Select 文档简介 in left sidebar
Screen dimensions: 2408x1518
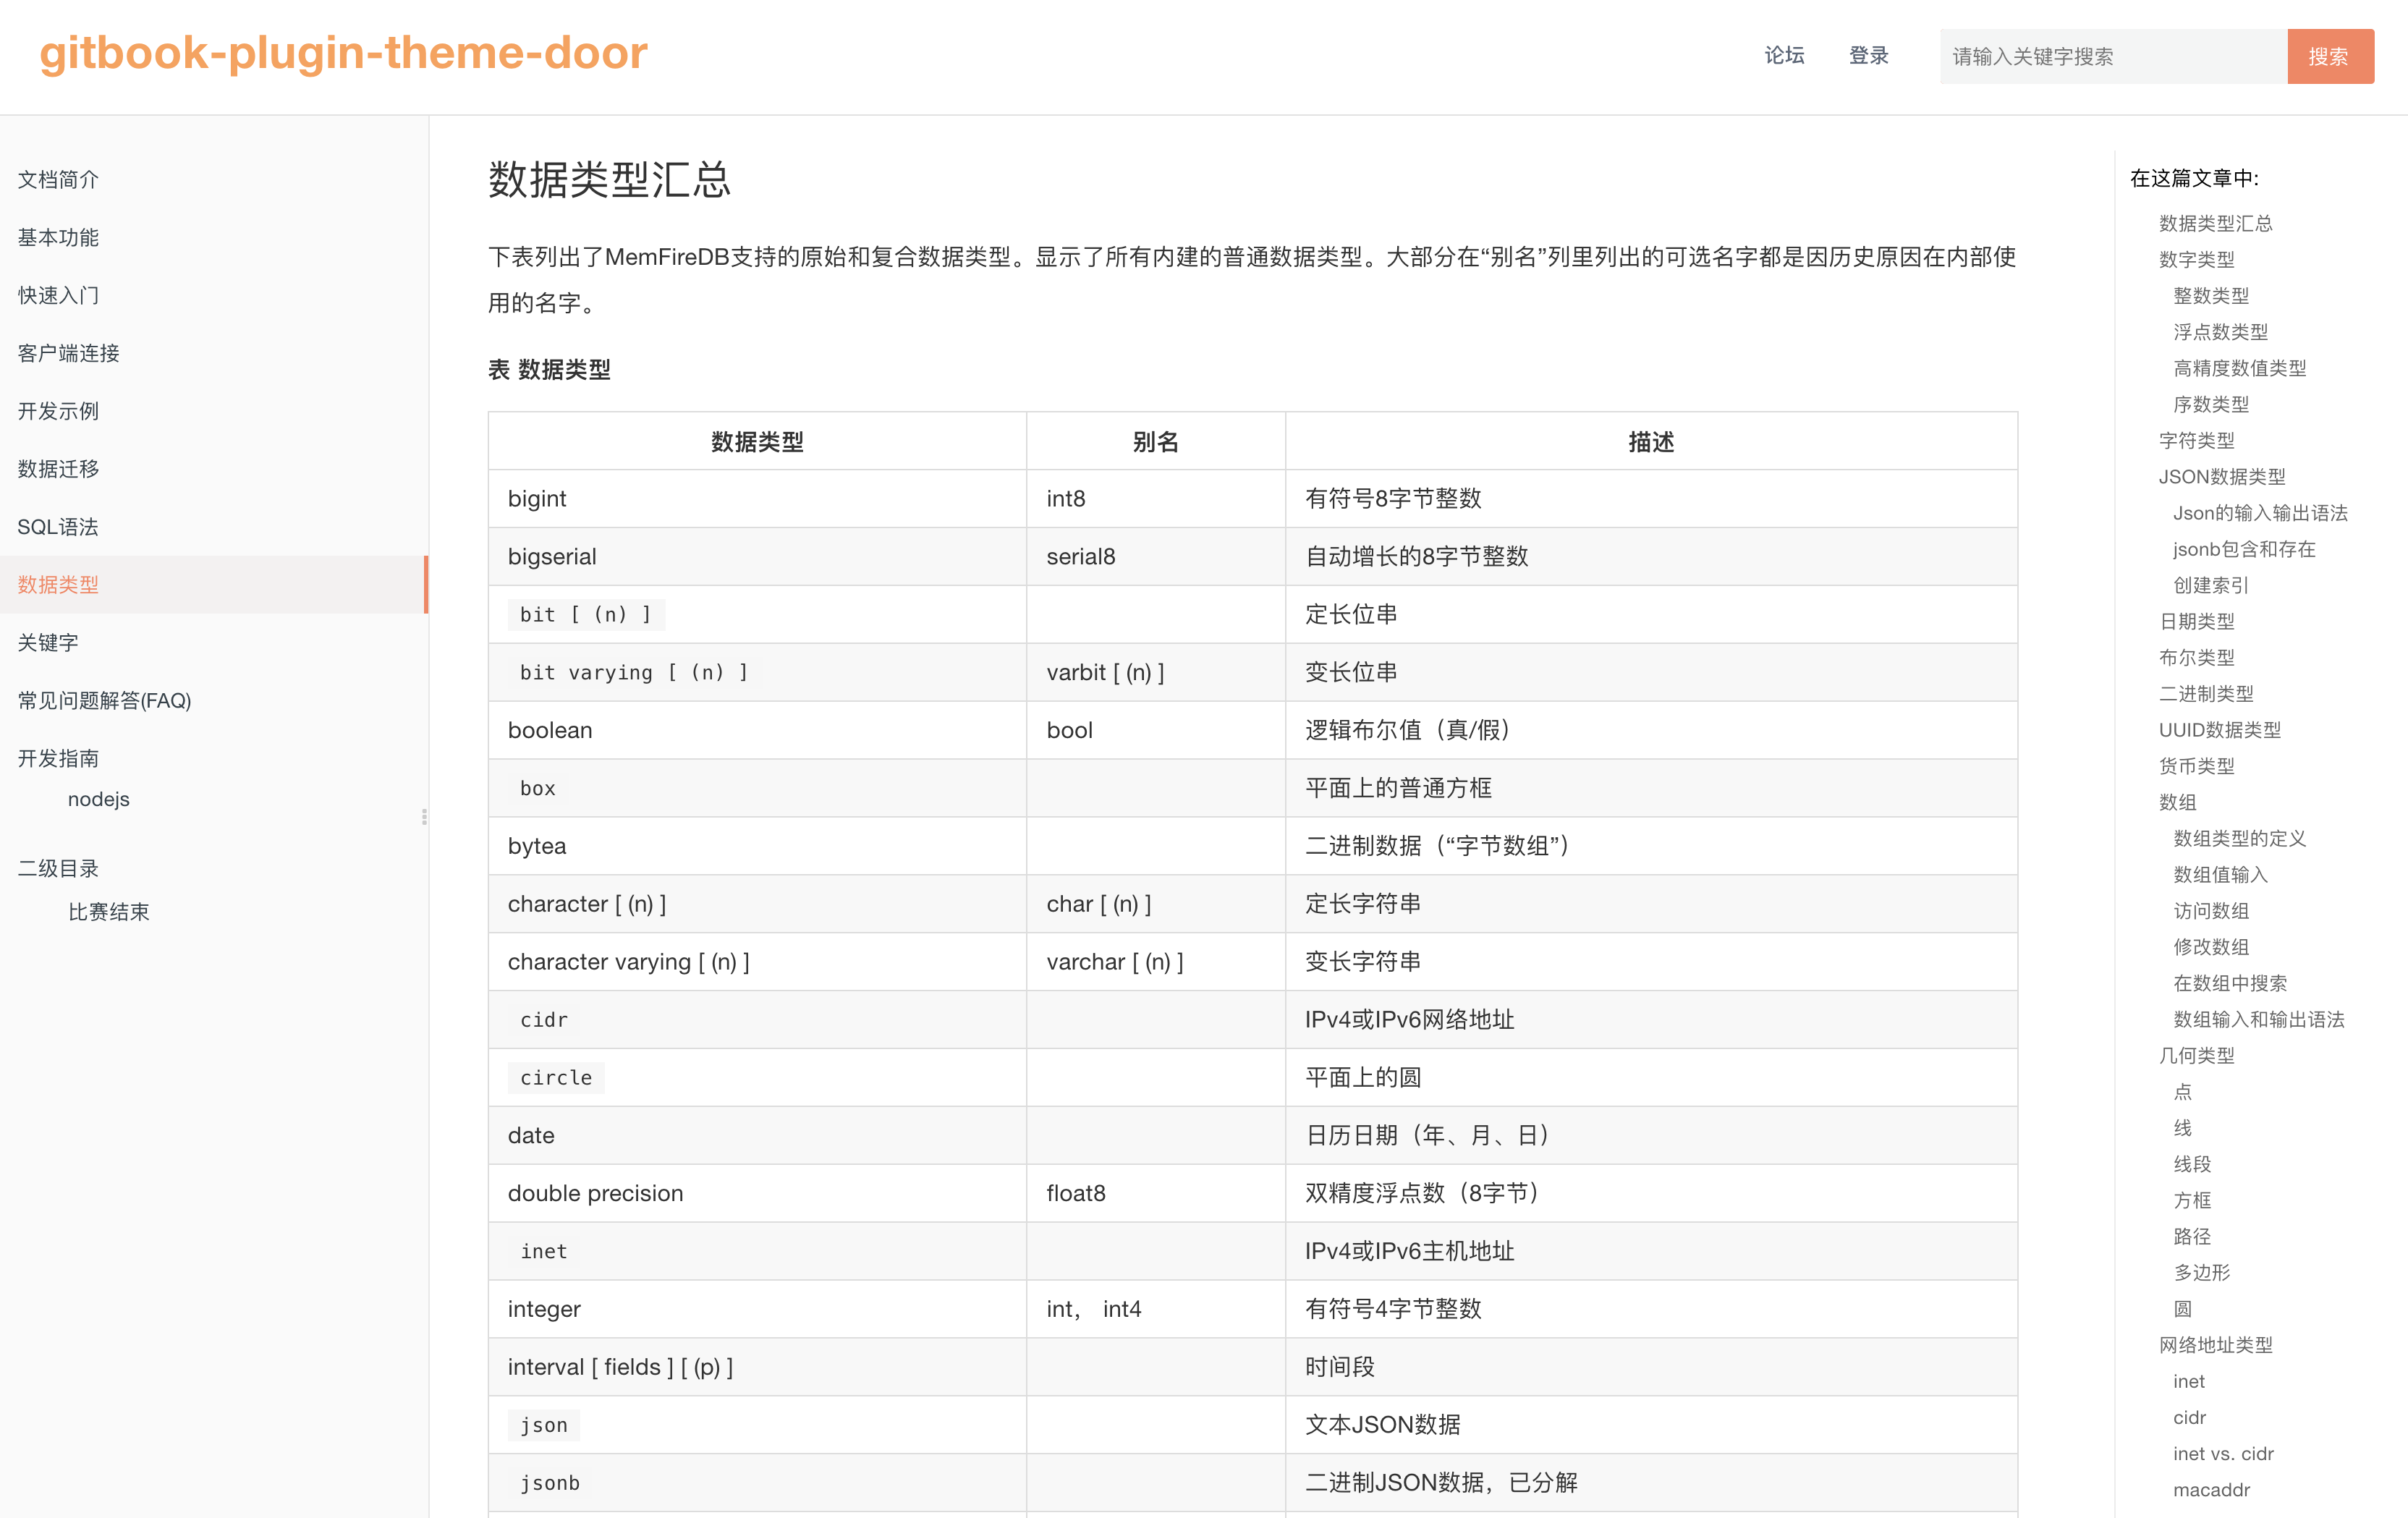tap(58, 179)
